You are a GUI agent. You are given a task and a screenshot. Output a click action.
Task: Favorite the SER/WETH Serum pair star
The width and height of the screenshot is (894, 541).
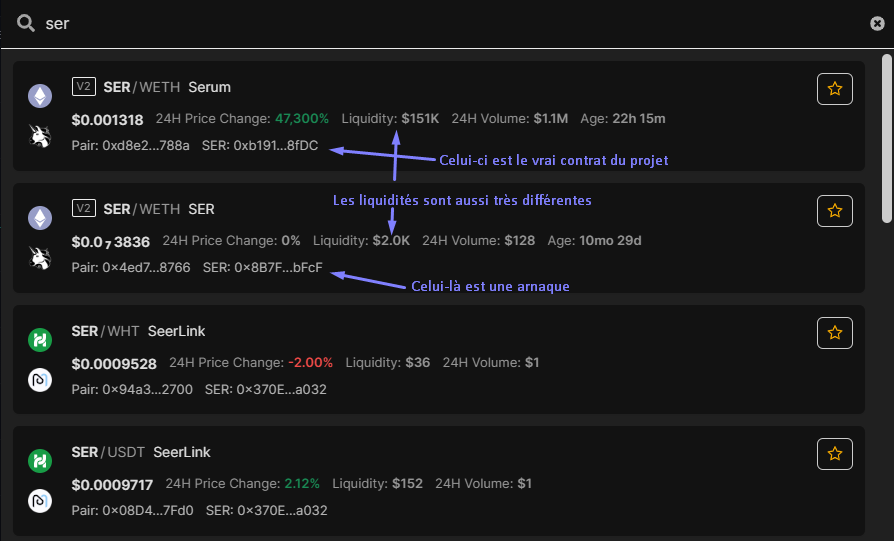pyautogui.click(x=835, y=89)
